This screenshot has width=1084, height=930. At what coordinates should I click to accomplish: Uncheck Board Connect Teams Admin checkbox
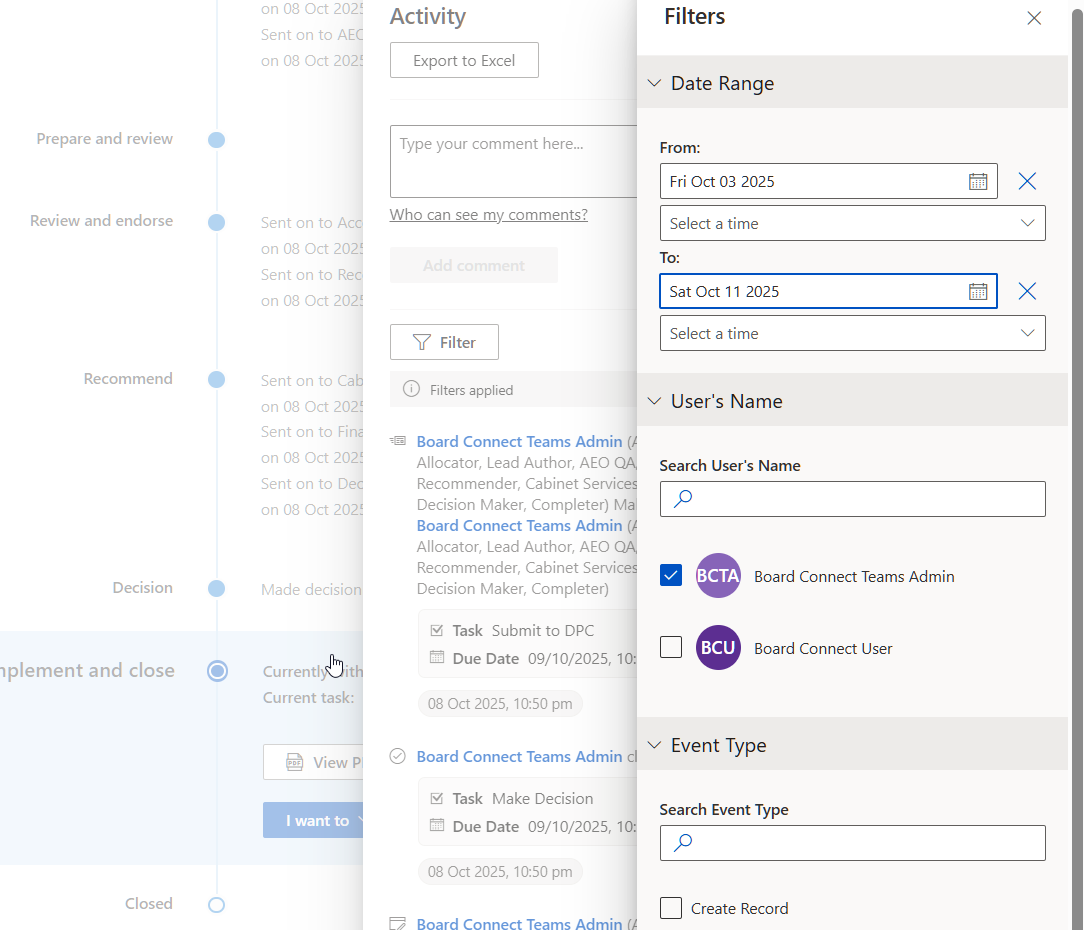click(x=671, y=576)
